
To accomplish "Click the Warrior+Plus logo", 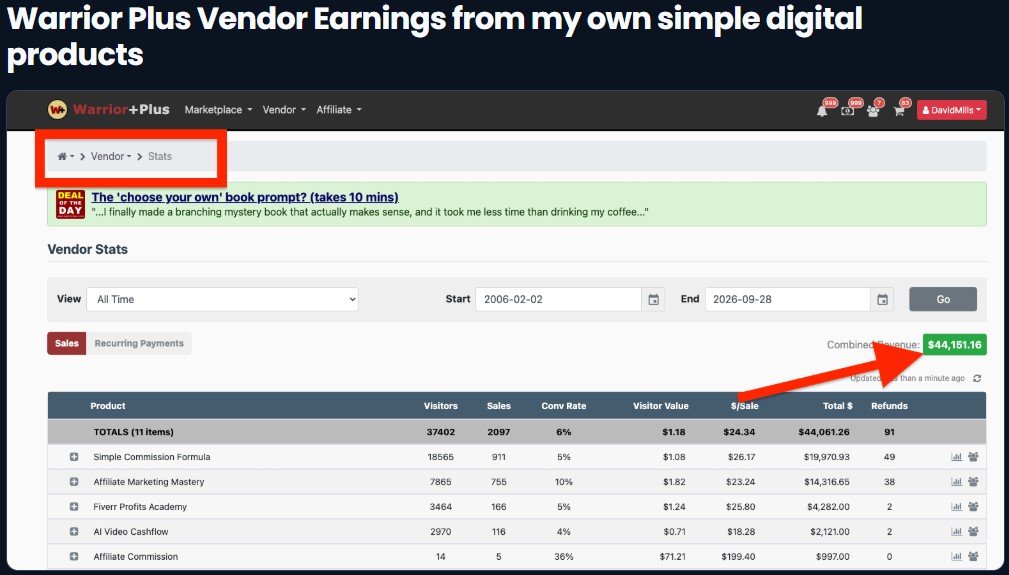I will [109, 109].
